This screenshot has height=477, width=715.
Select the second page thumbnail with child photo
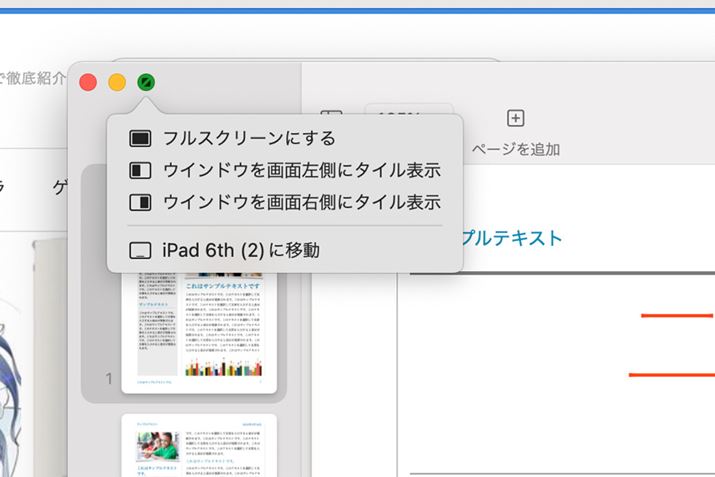(198, 445)
